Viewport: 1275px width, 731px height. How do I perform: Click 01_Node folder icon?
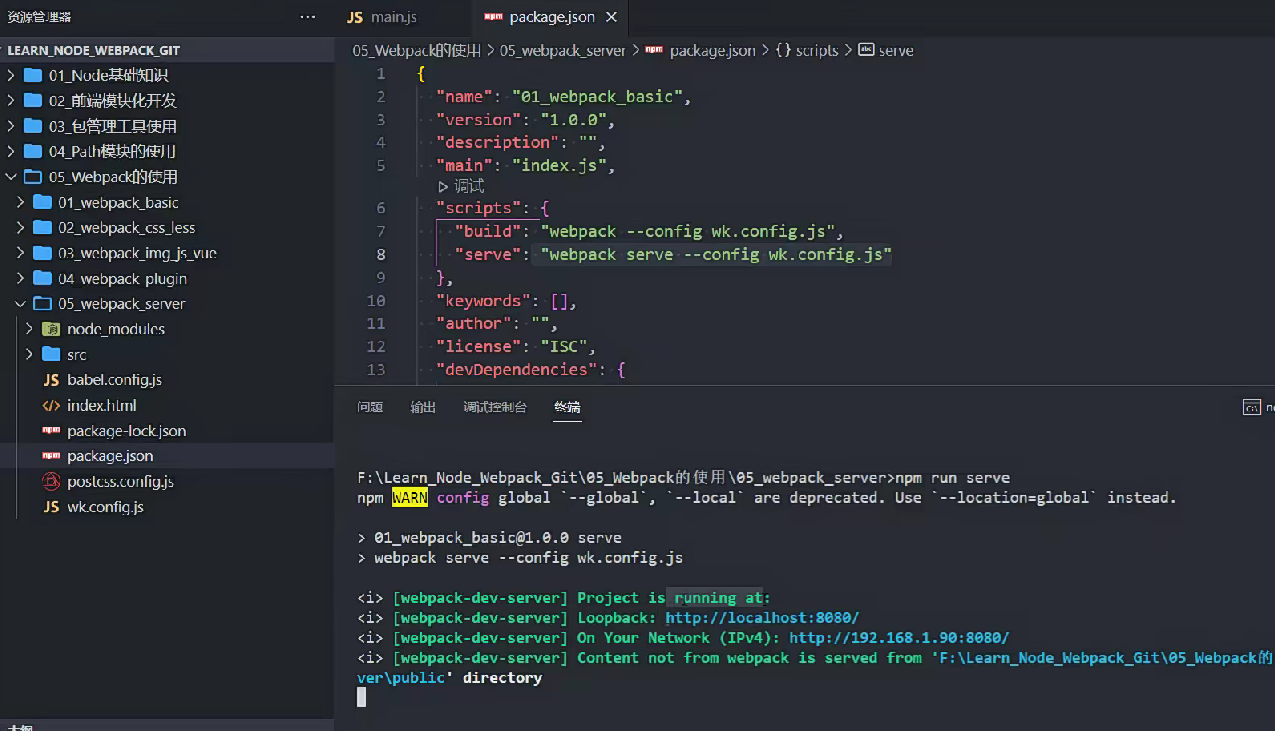33,75
